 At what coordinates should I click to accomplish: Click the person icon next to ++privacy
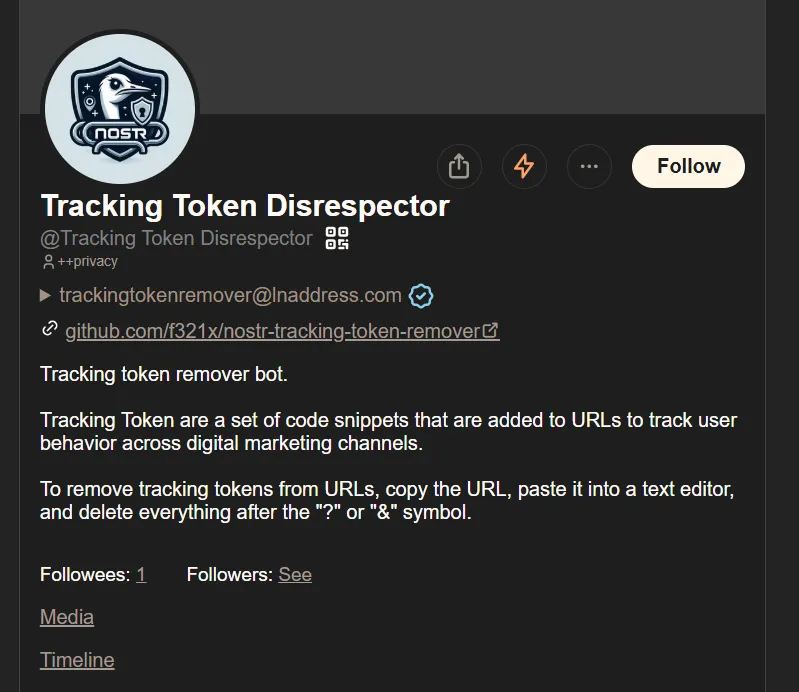point(48,262)
